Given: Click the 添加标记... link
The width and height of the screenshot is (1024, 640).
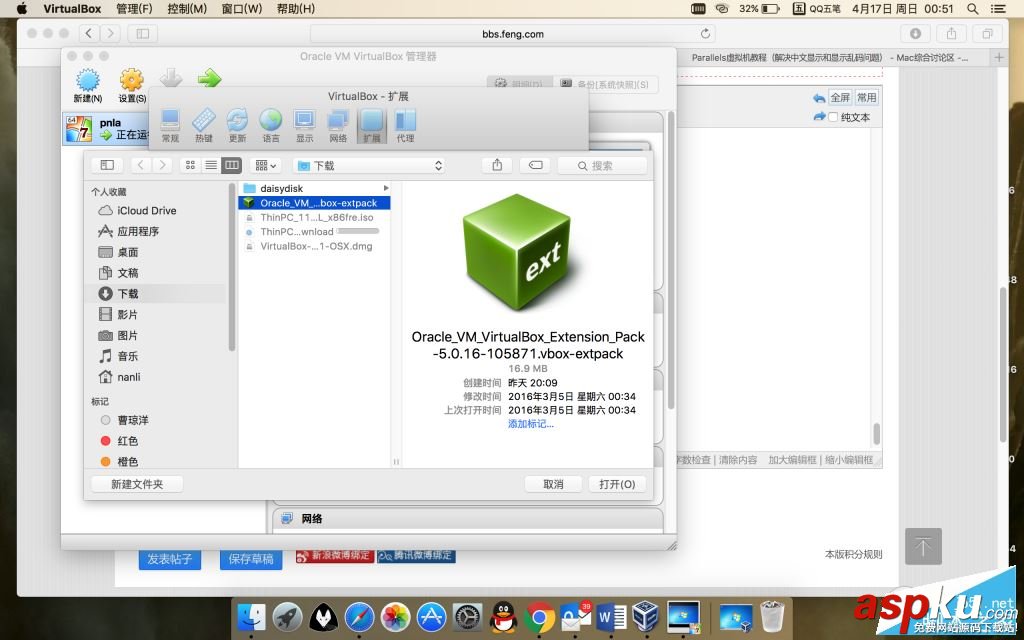Looking at the screenshot, I should pyautogui.click(x=531, y=424).
